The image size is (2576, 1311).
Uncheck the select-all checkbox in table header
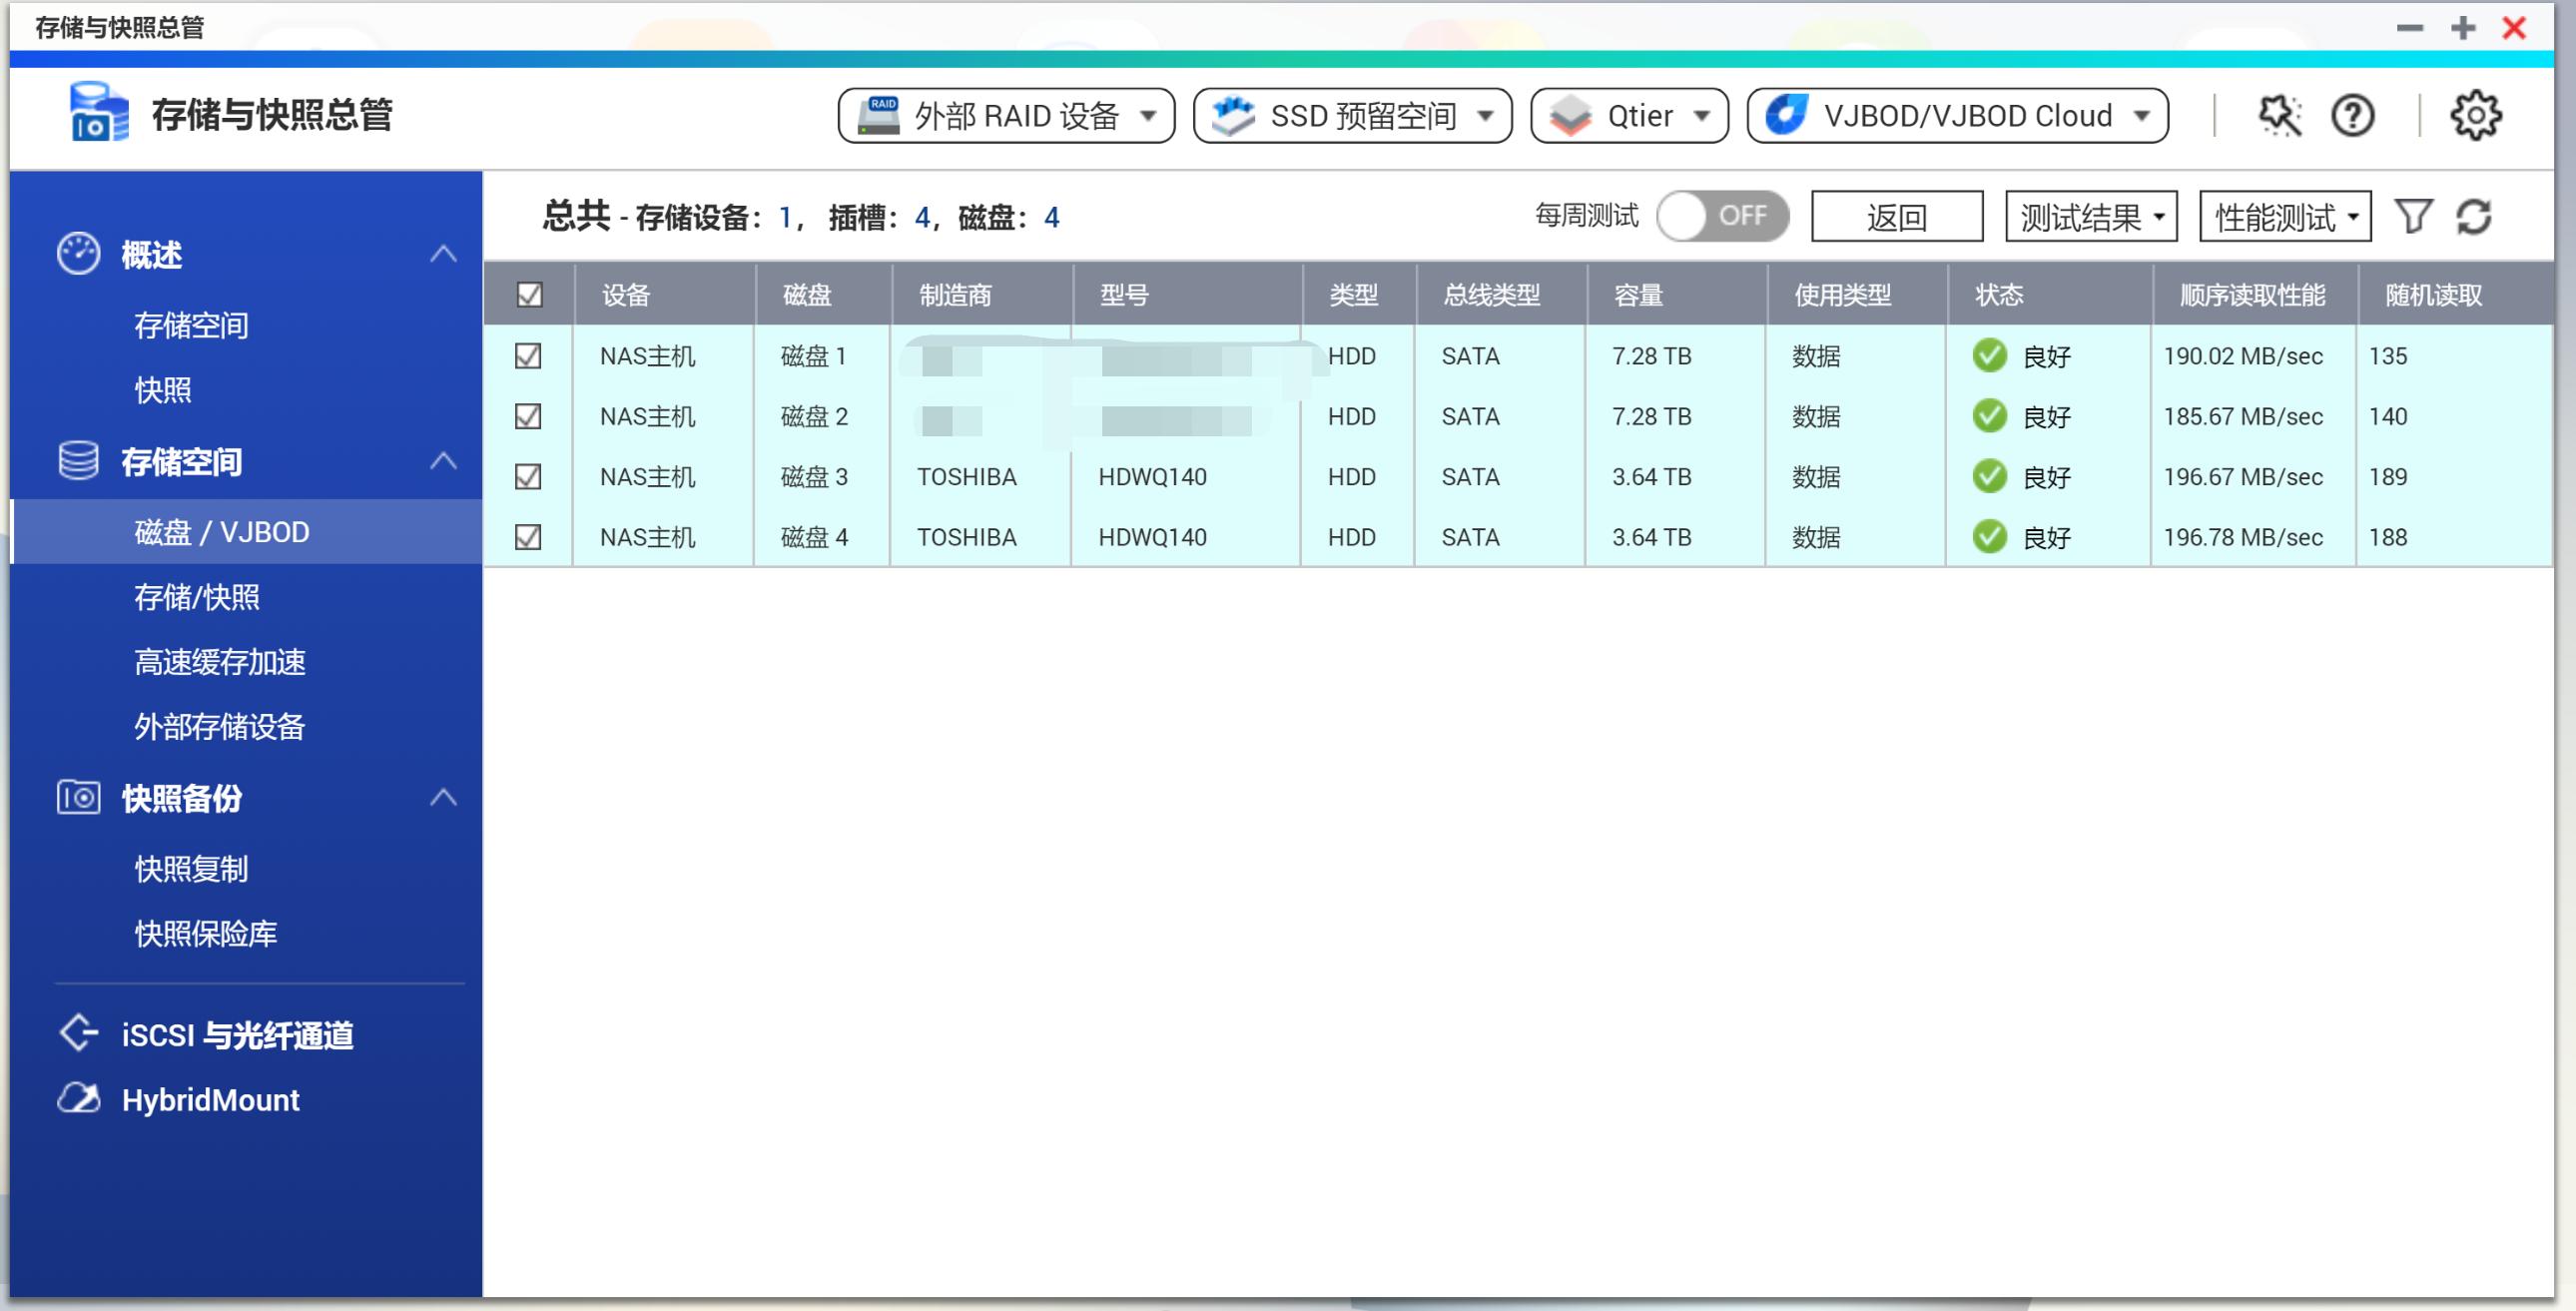[x=529, y=295]
